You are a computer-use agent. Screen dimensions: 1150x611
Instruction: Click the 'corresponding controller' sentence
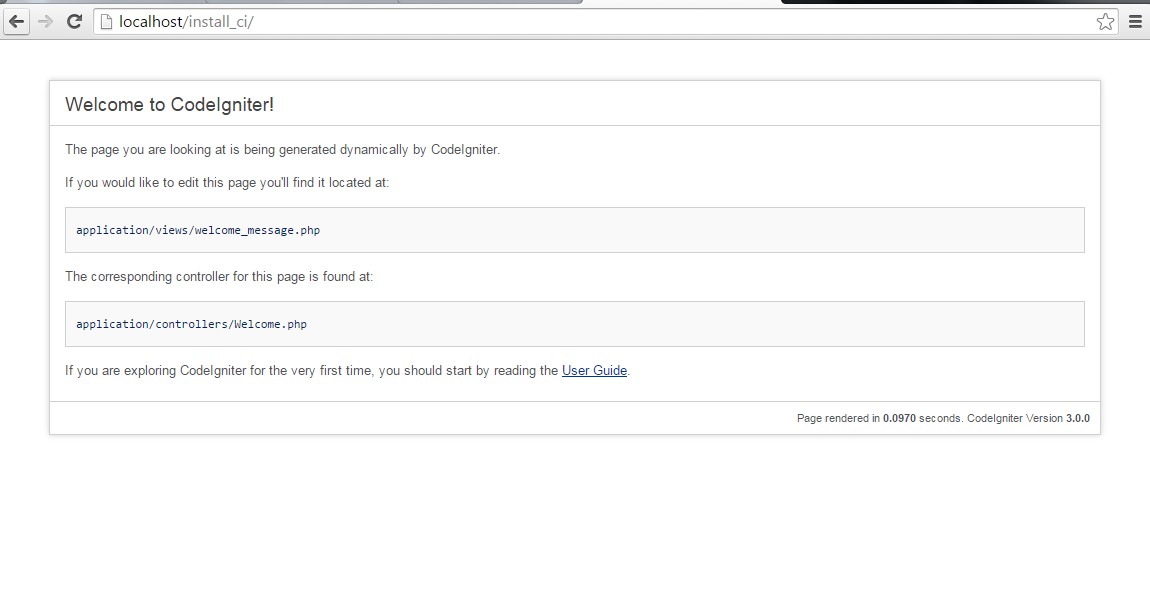219,277
